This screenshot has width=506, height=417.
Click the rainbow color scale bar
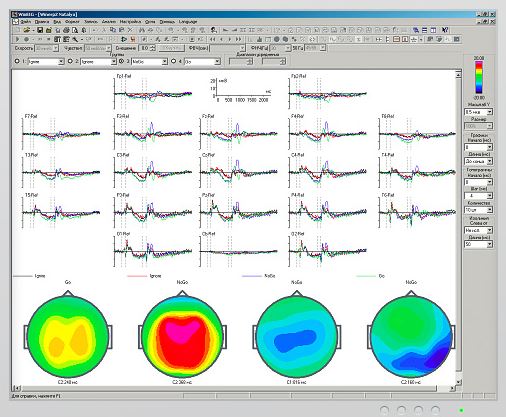(x=479, y=77)
